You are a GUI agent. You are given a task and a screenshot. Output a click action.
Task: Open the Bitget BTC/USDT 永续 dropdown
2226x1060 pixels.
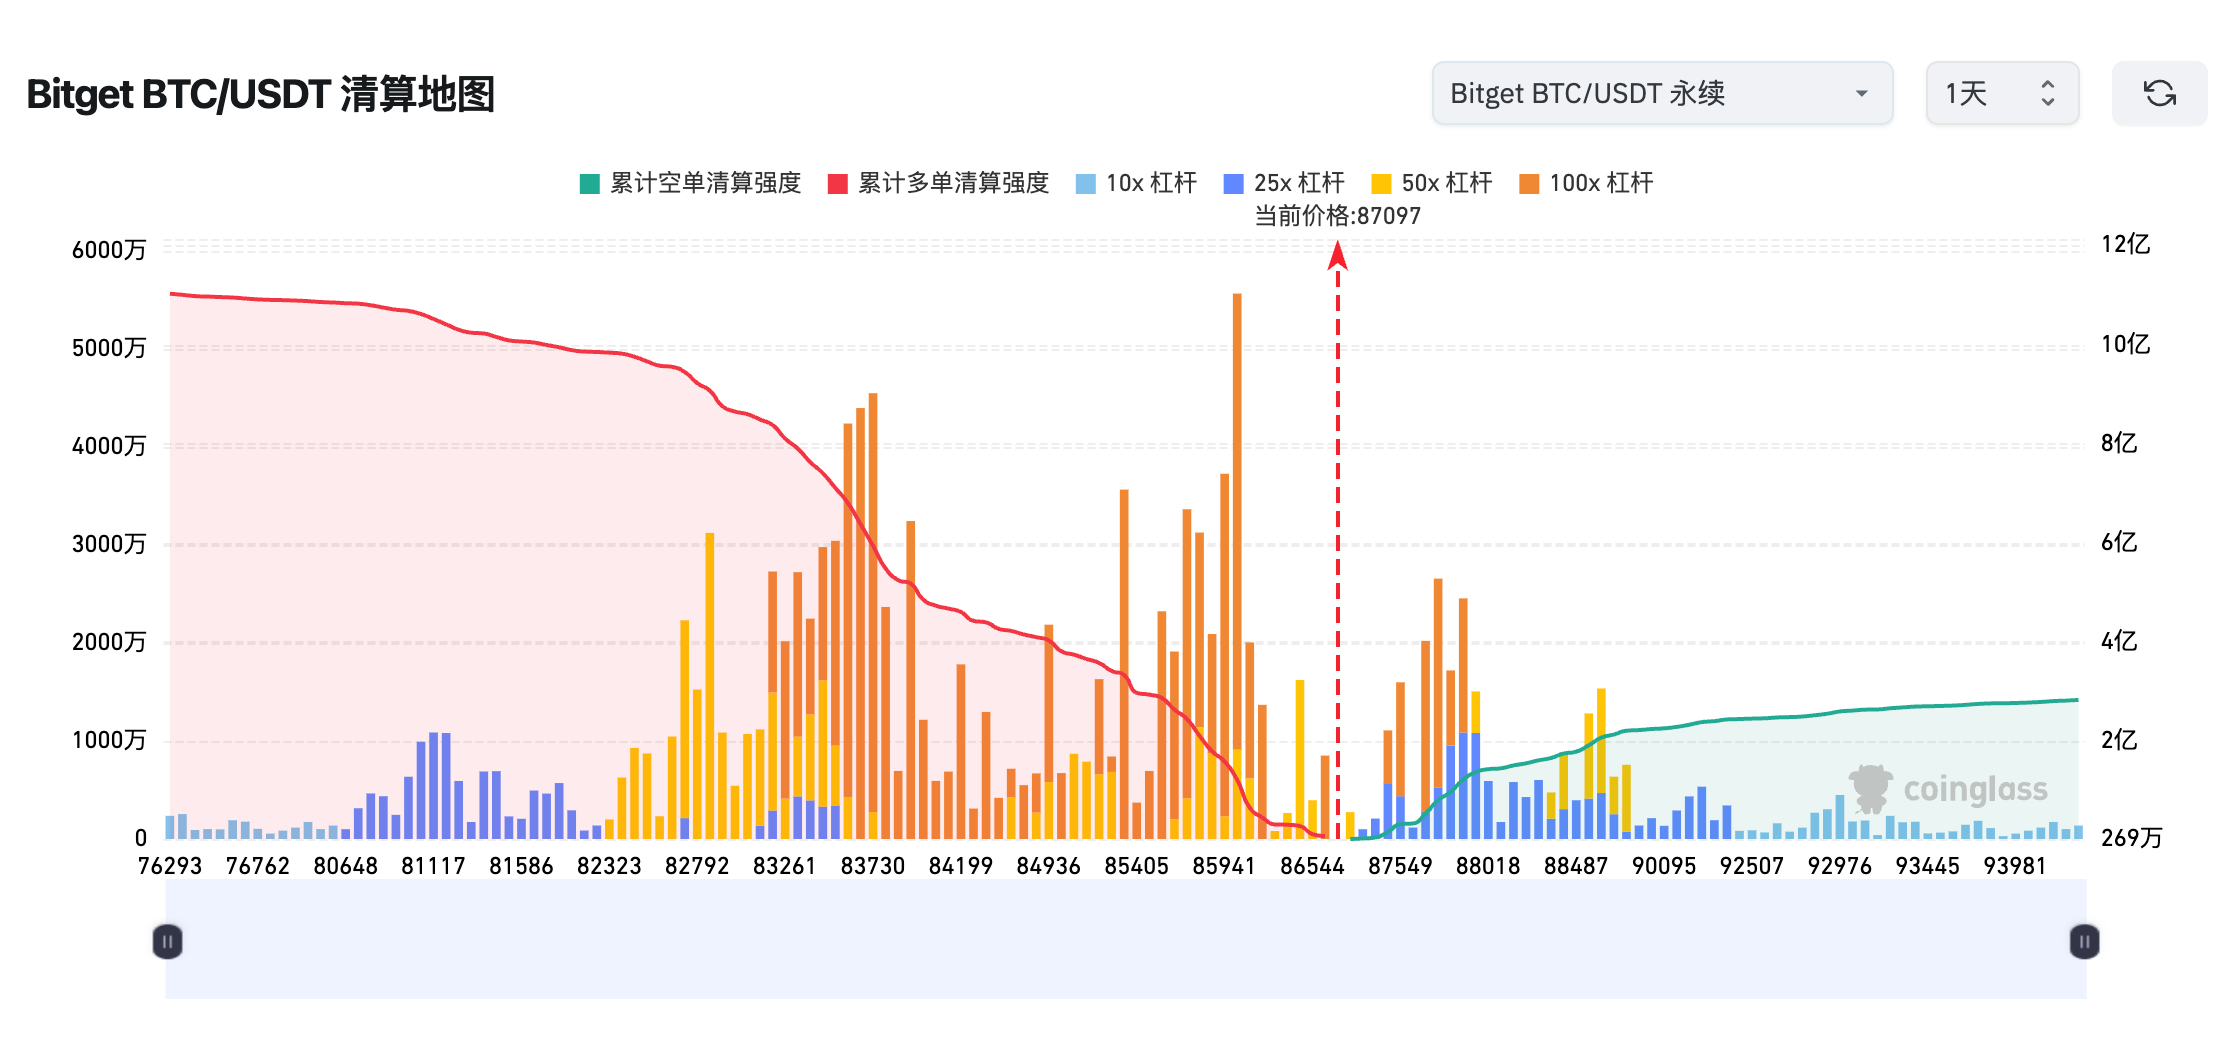(1662, 93)
